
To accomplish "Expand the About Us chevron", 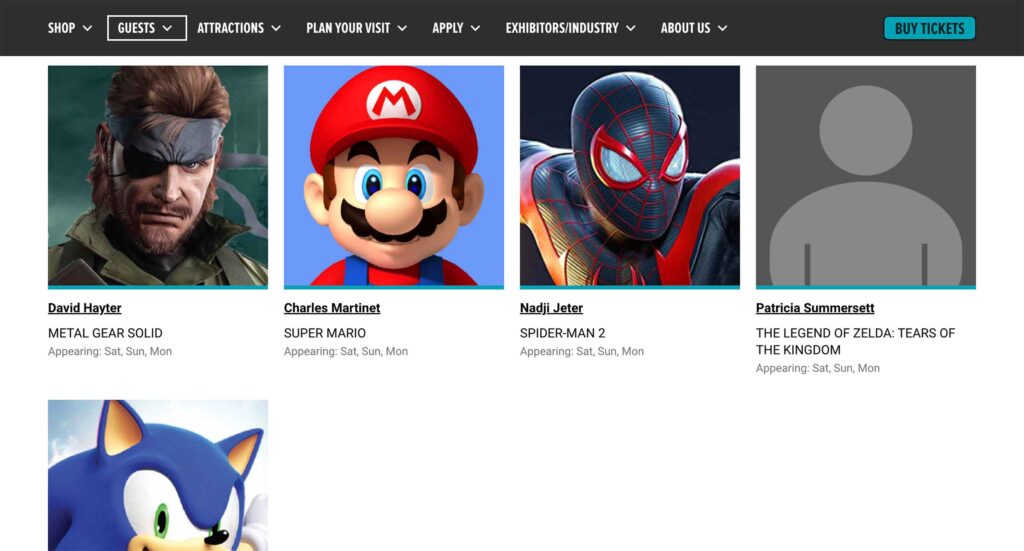I will pos(722,28).
